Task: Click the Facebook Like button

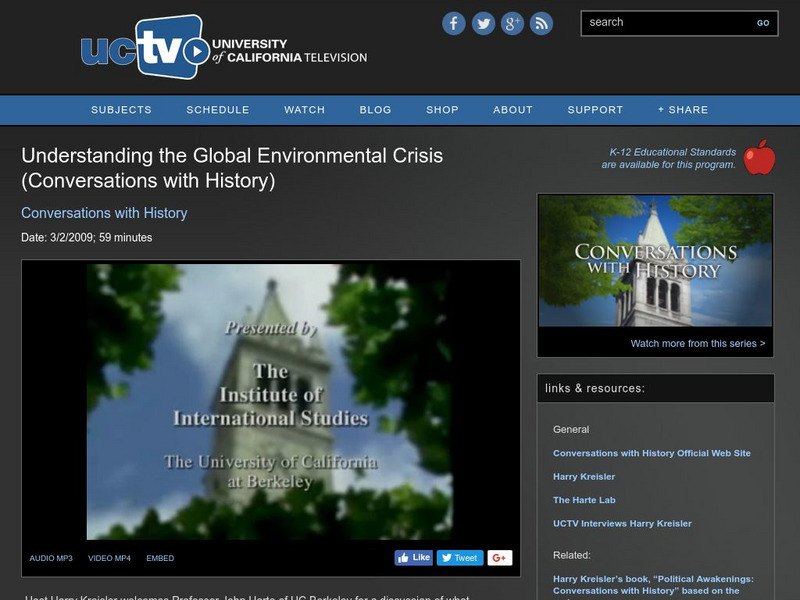Action: pyautogui.click(x=414, y=558)
